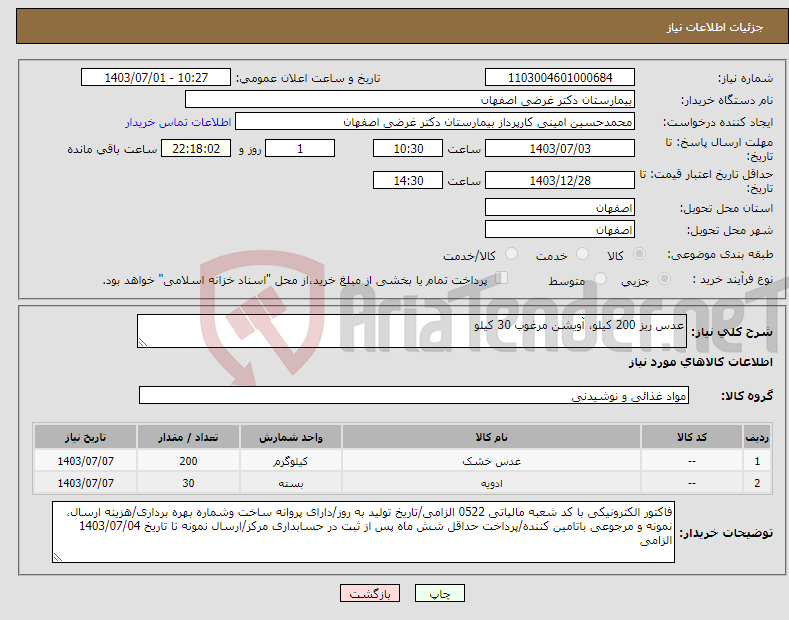Click the واحد شمارش column header
The height and width of the screenshot is (620, 789).
pos(291,437)
